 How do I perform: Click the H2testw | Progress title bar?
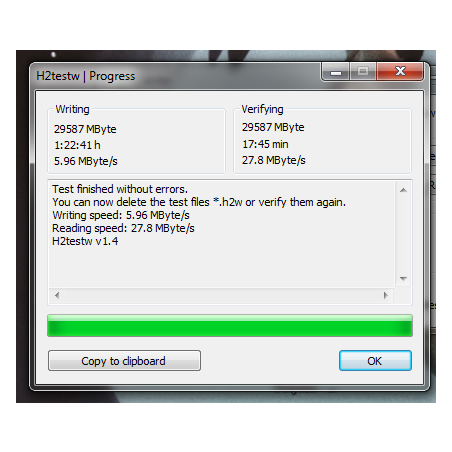pos(177,76)
